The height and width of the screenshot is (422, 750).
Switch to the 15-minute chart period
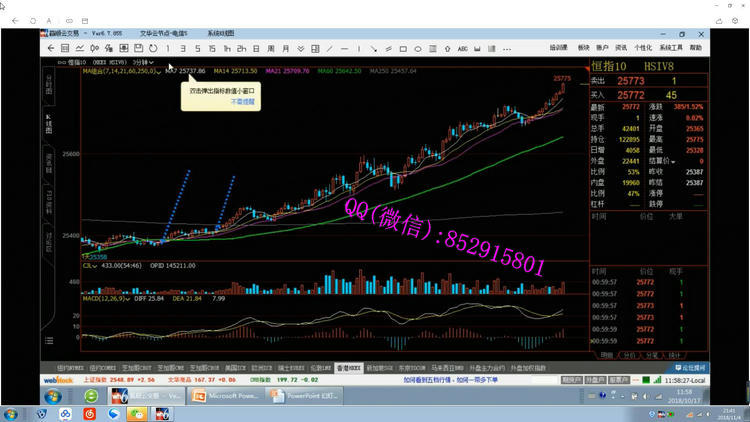[213, 47]
